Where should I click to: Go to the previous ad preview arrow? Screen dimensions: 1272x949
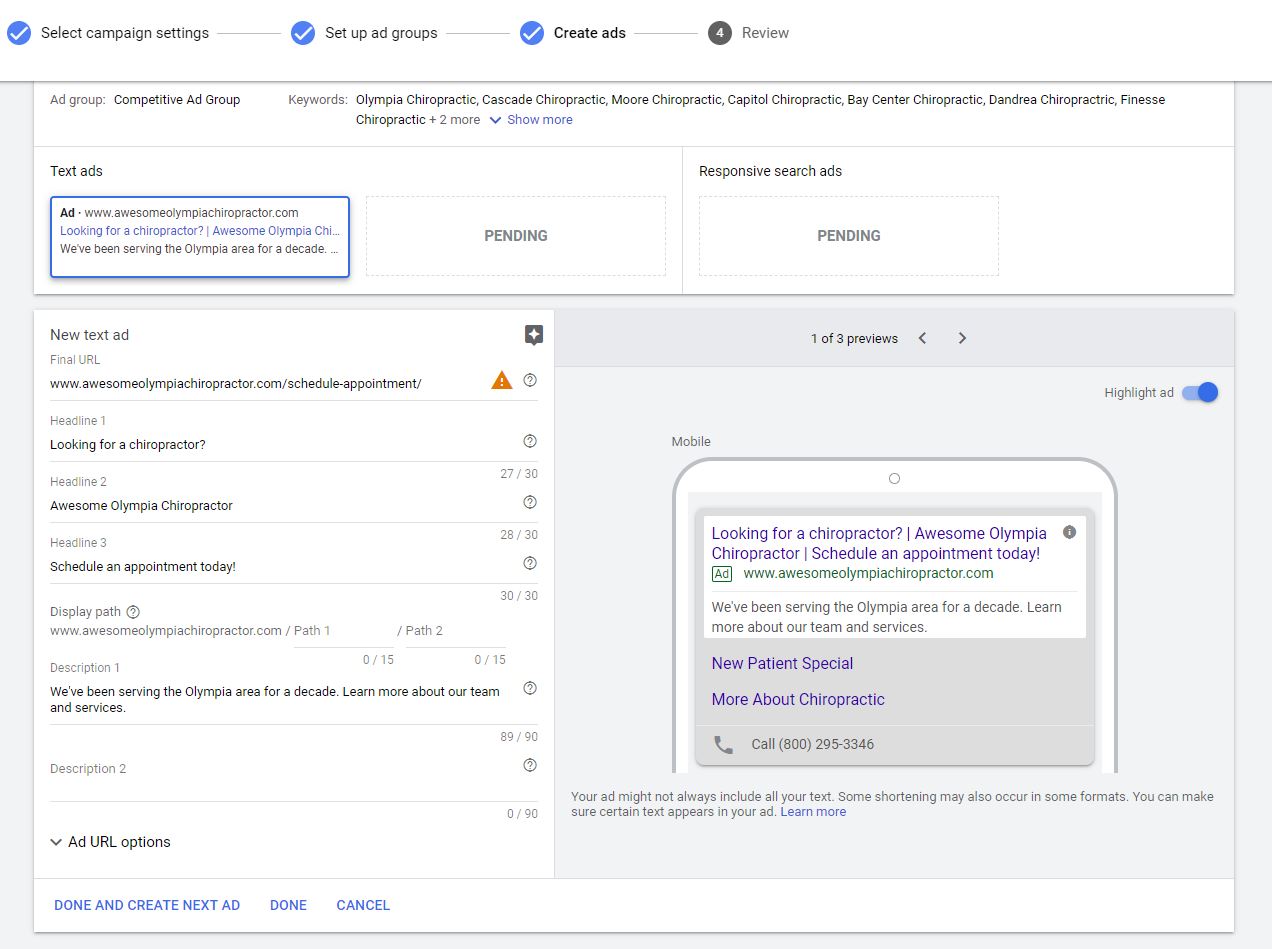coord(922,338)
